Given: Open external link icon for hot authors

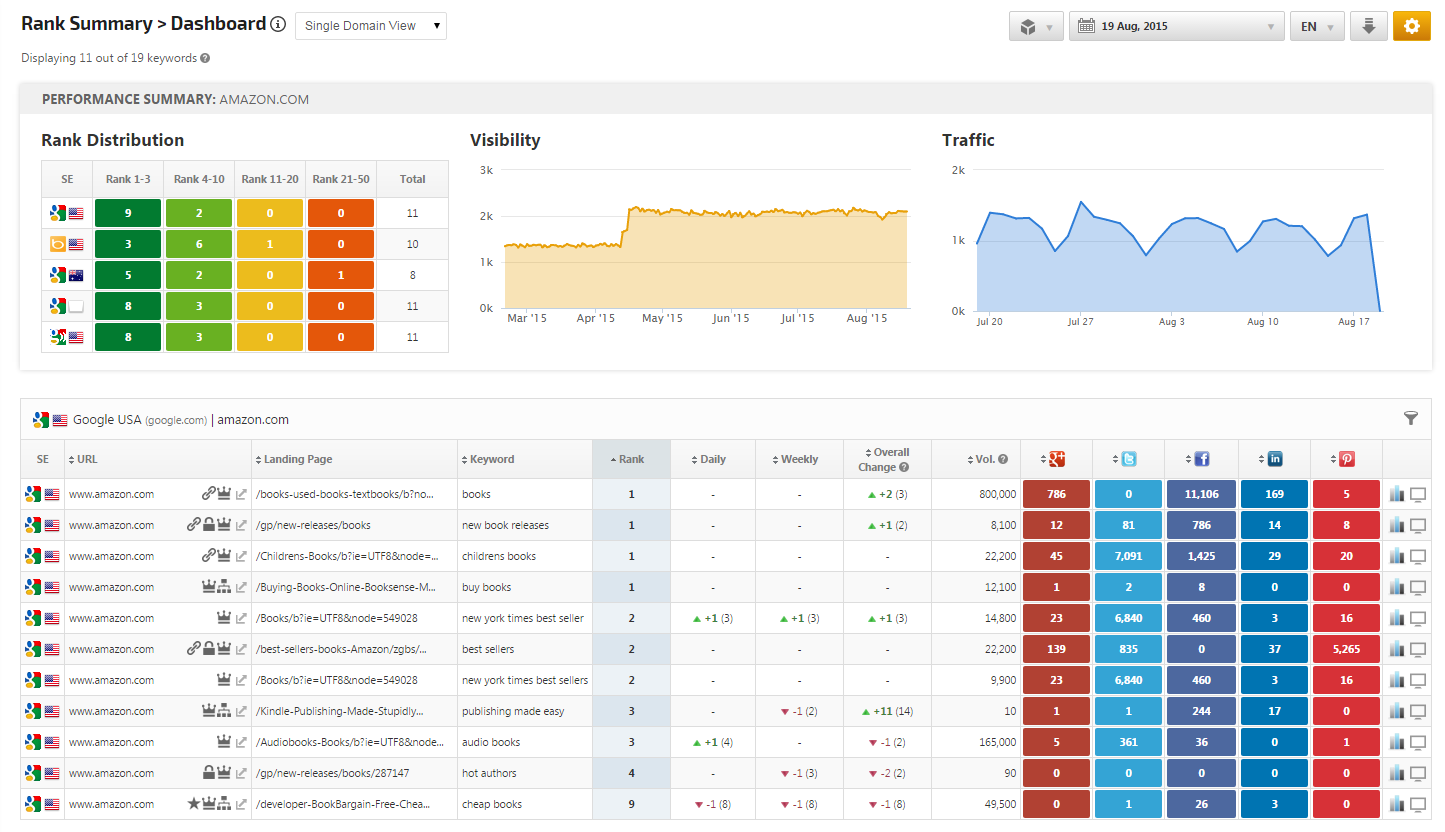Looking at the screenshot, I should [x=241, y=773].
